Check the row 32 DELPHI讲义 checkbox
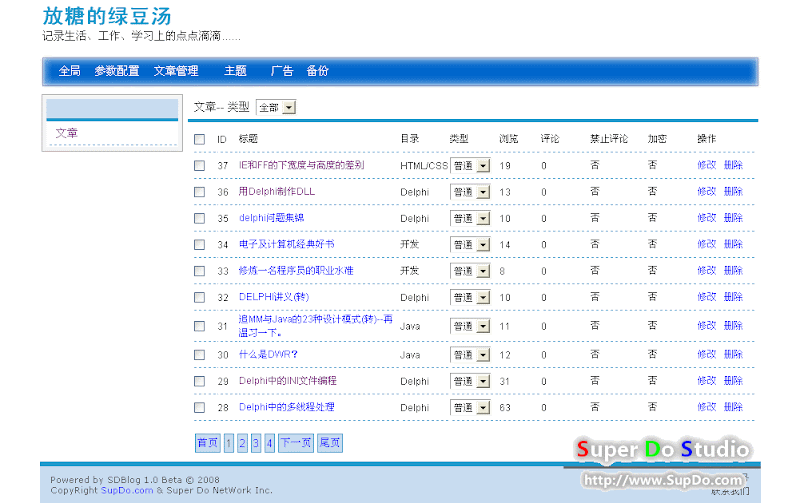Viewport: 800px width, 503px height. tap(199, 297)
